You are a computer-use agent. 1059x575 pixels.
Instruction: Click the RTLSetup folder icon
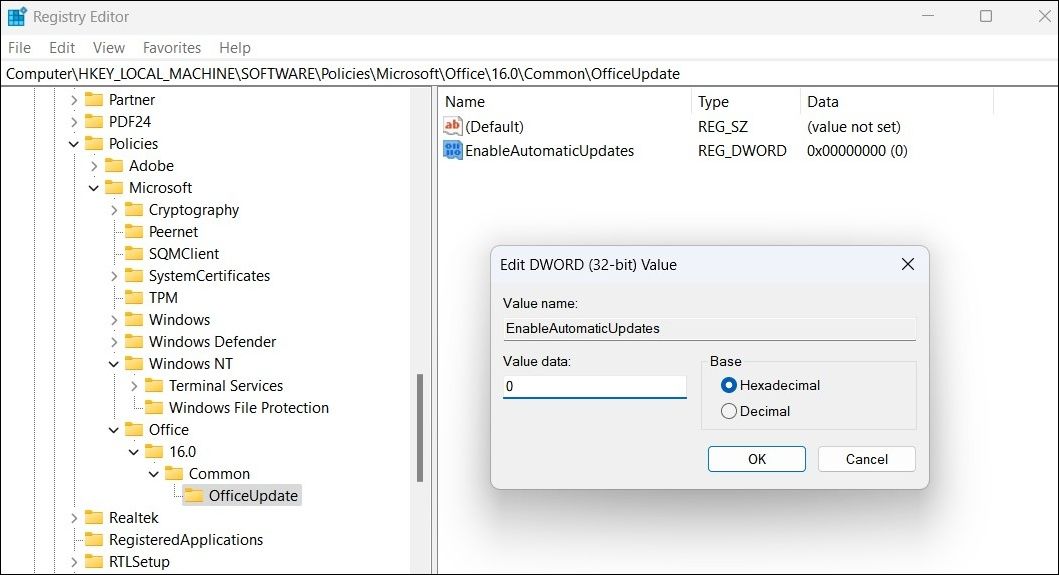click(94, 561)
